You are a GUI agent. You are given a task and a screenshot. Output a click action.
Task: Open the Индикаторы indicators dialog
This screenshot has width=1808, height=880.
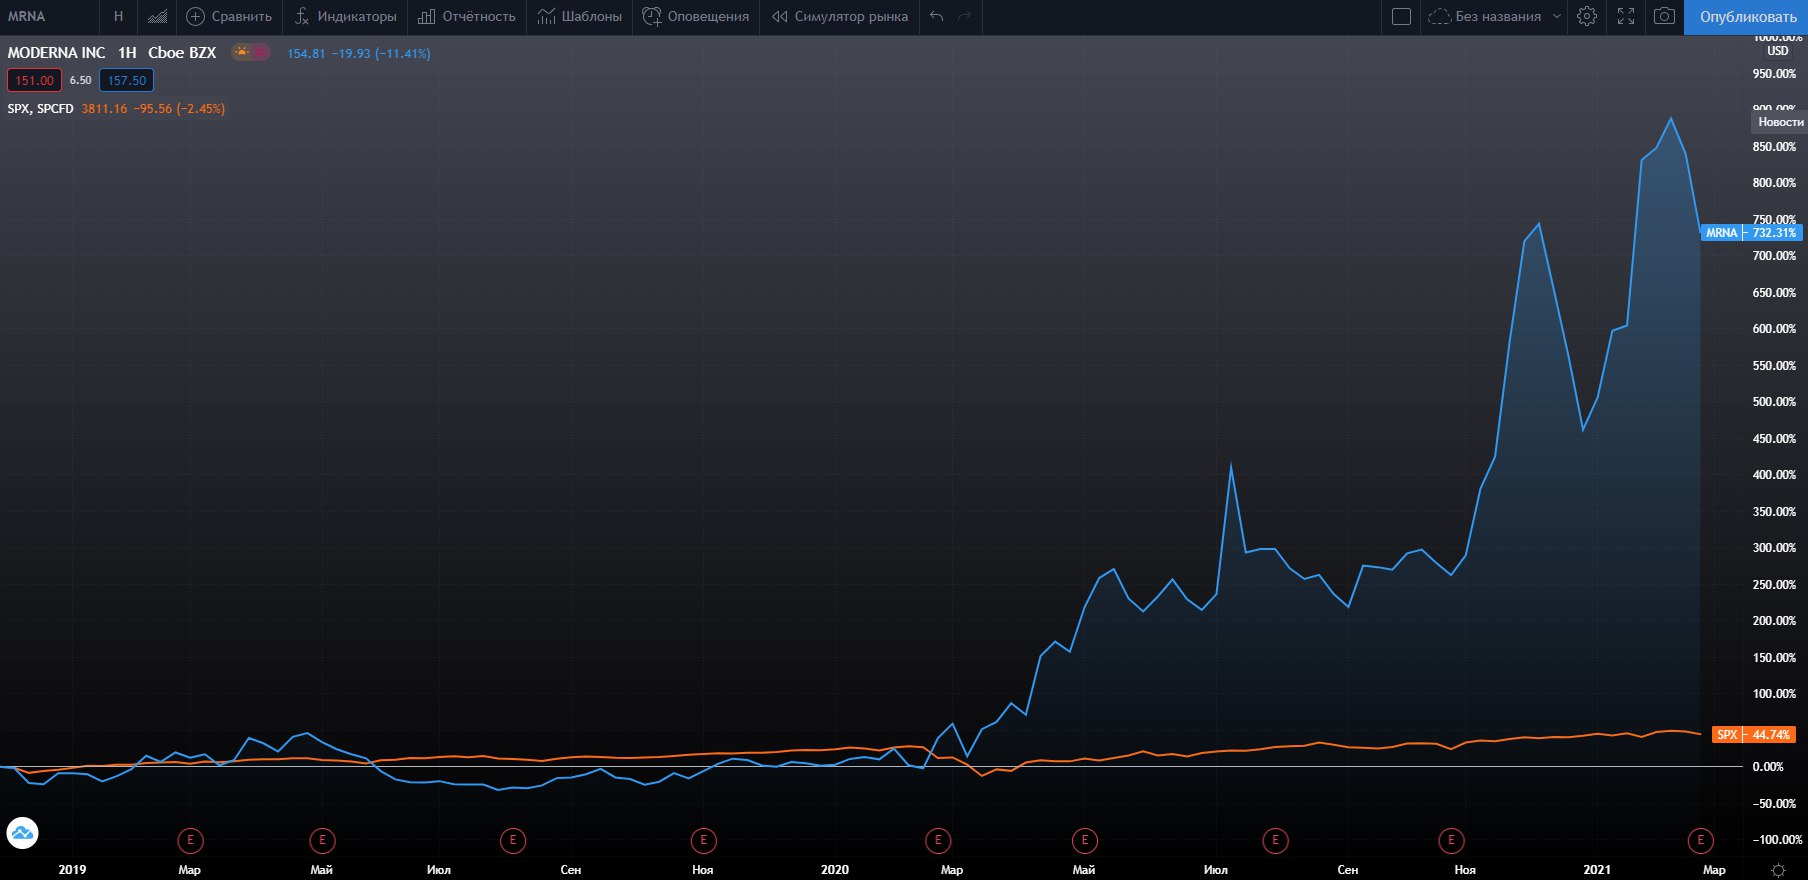coord(345,17)
